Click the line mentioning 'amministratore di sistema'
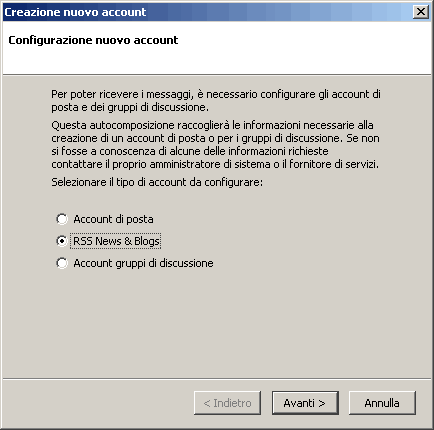 coord(215,164)
